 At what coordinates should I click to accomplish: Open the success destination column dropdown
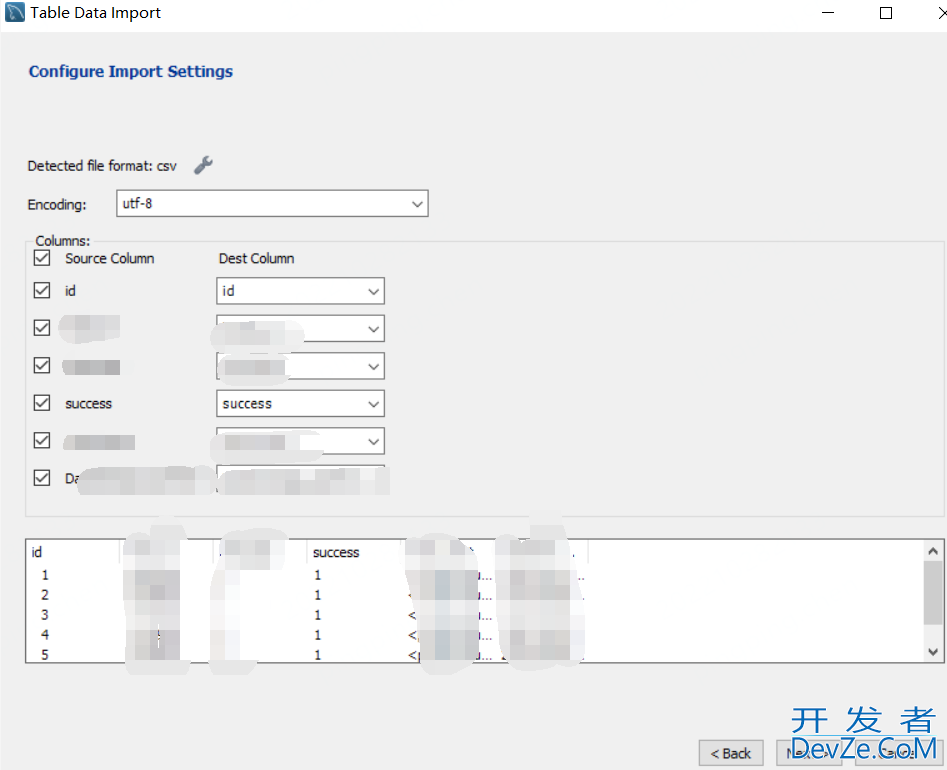coord(300,403)
